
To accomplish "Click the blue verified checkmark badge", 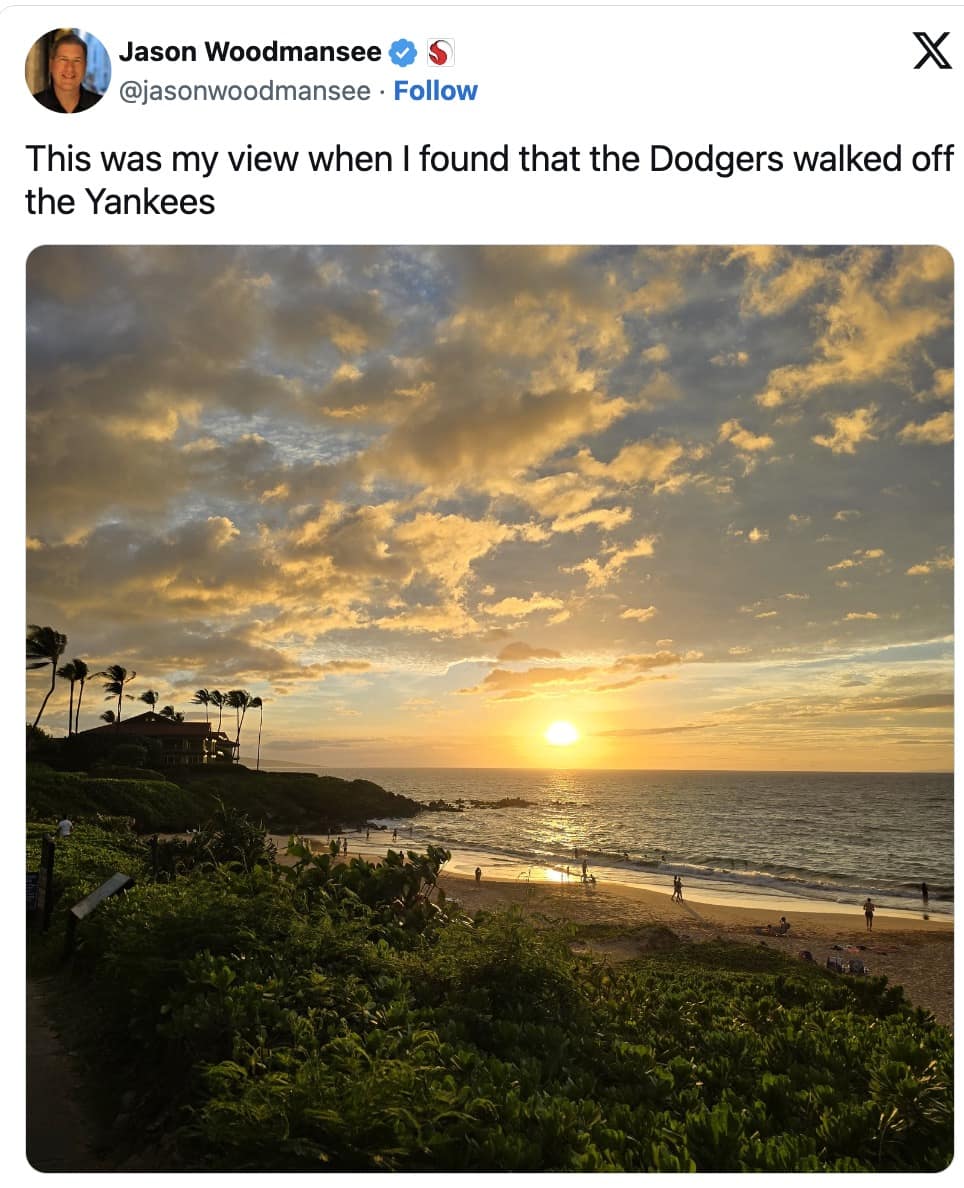I will coord(403,52).
